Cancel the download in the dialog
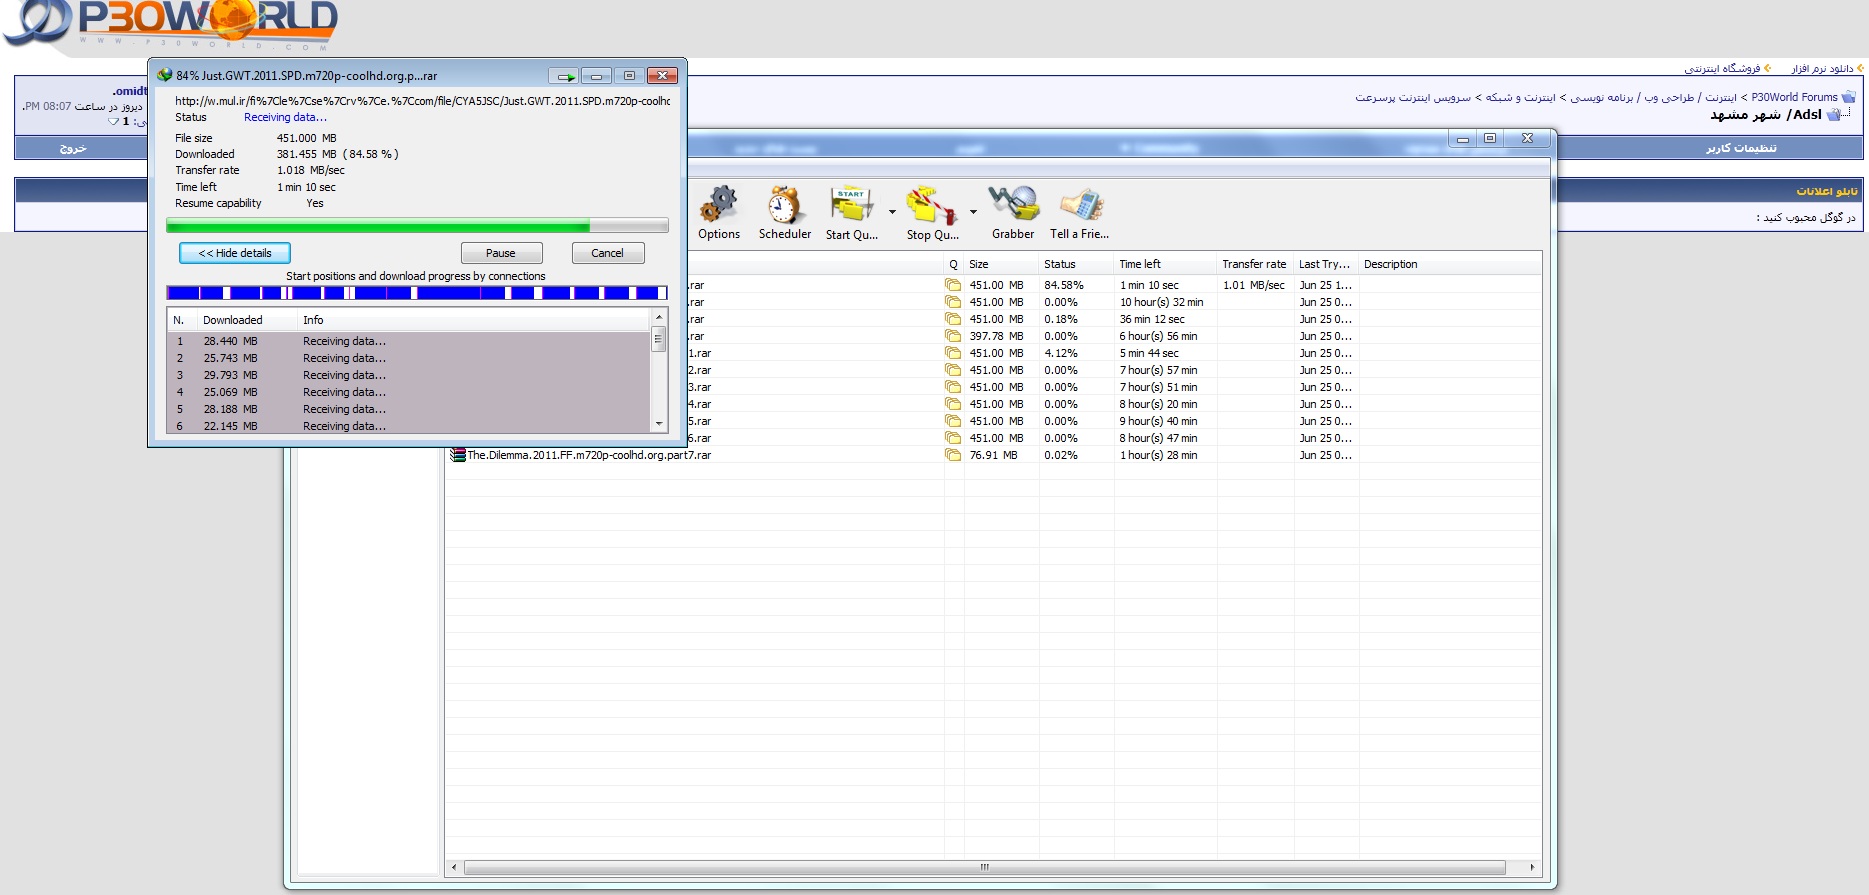Image resolution: width=1869 pixels, height=895 pixels. click(x=607, y=253)
